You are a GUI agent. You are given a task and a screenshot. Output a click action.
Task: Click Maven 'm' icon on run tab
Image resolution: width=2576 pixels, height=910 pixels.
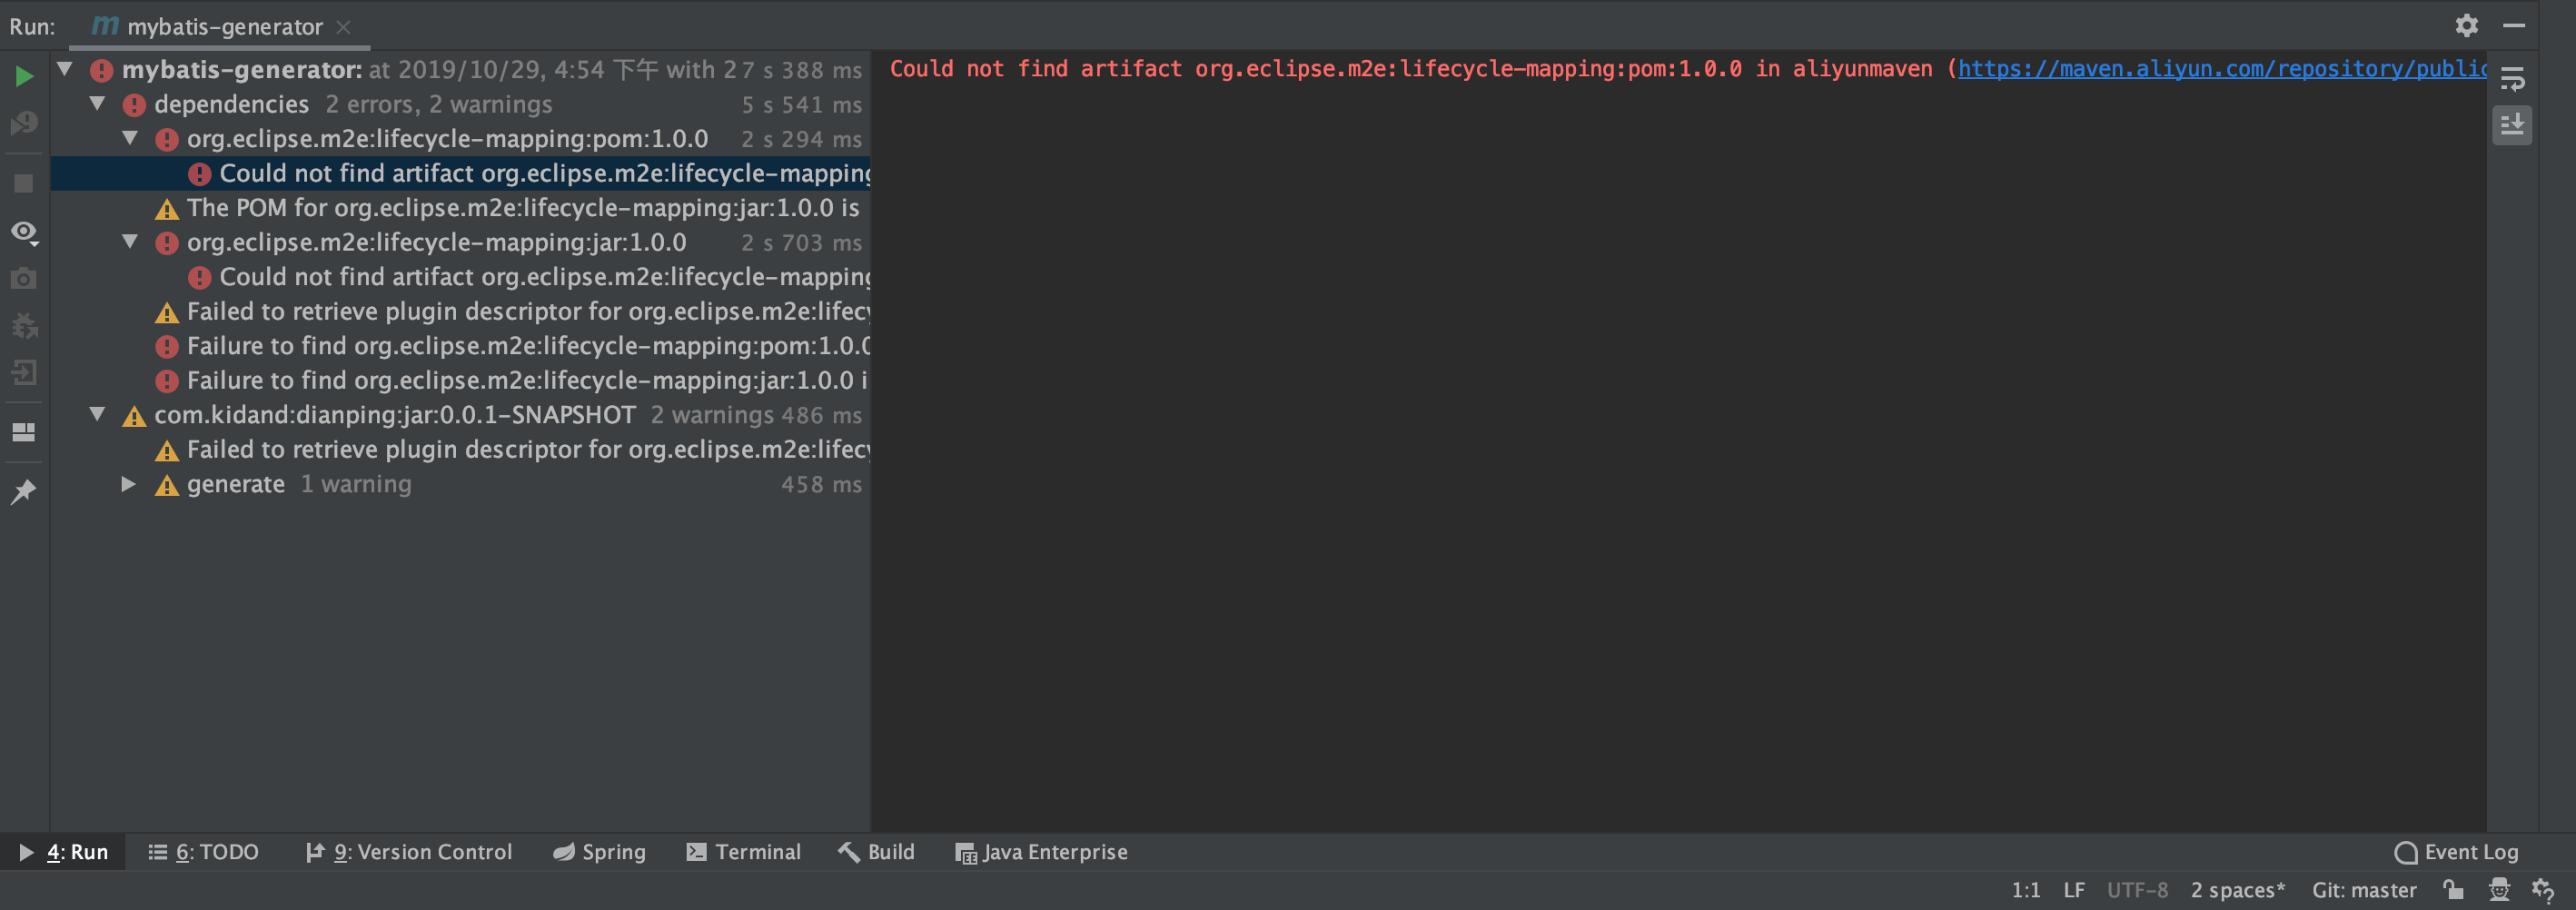[x=105, y=25]
